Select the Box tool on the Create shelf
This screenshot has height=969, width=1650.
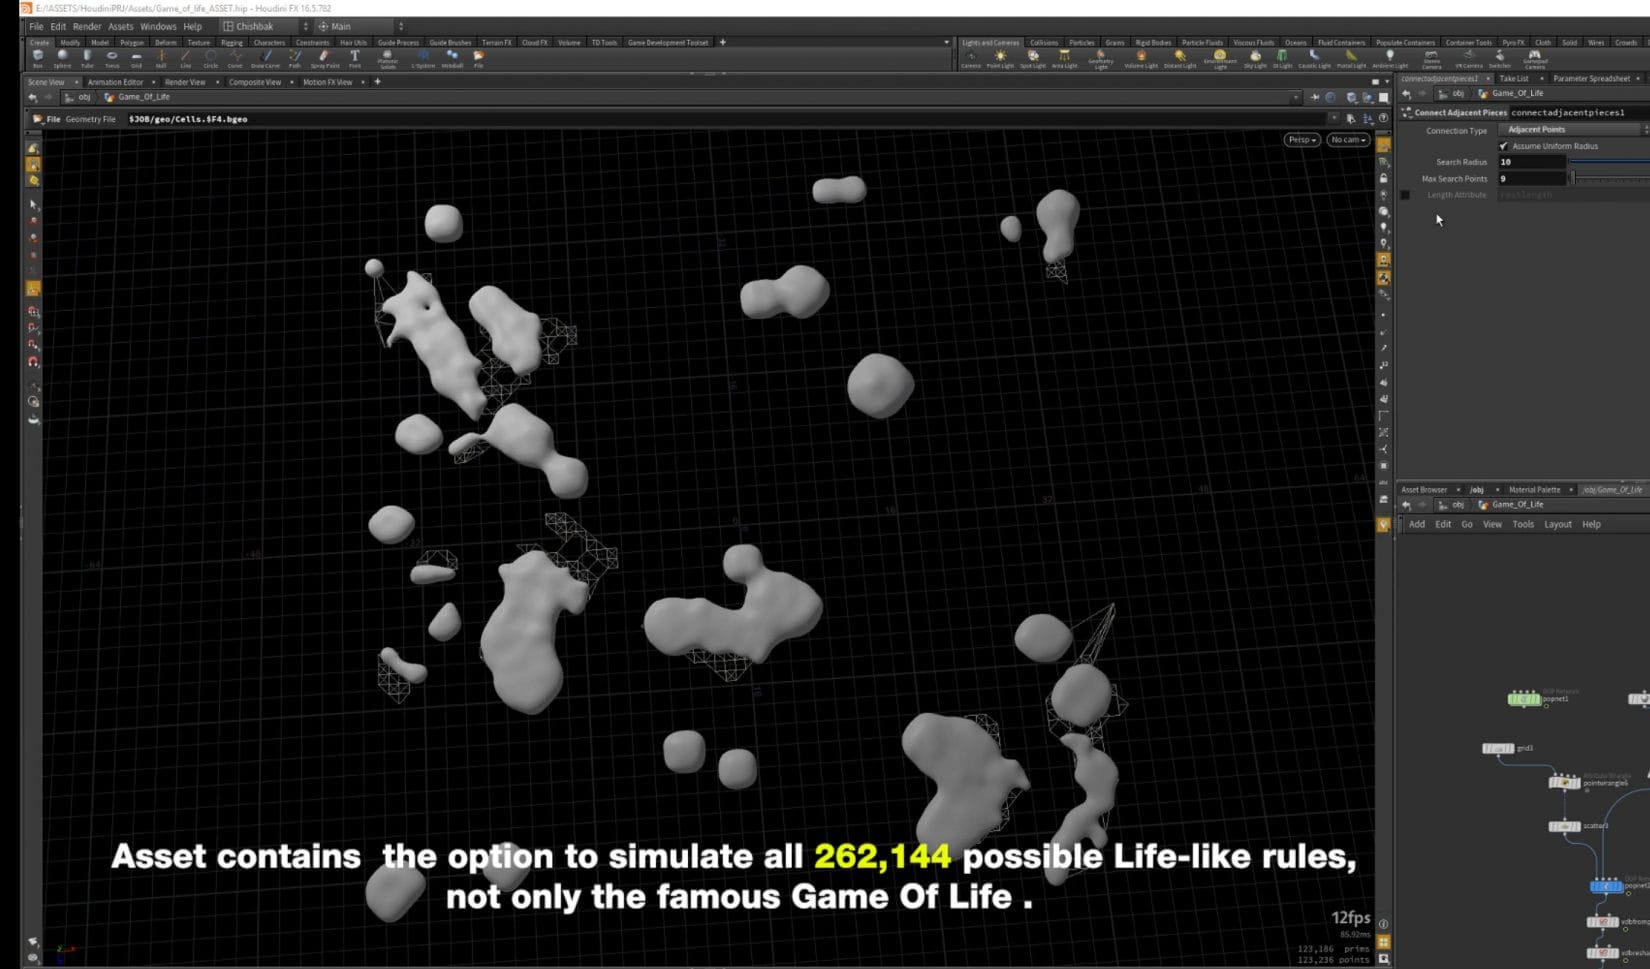(38, 60)
